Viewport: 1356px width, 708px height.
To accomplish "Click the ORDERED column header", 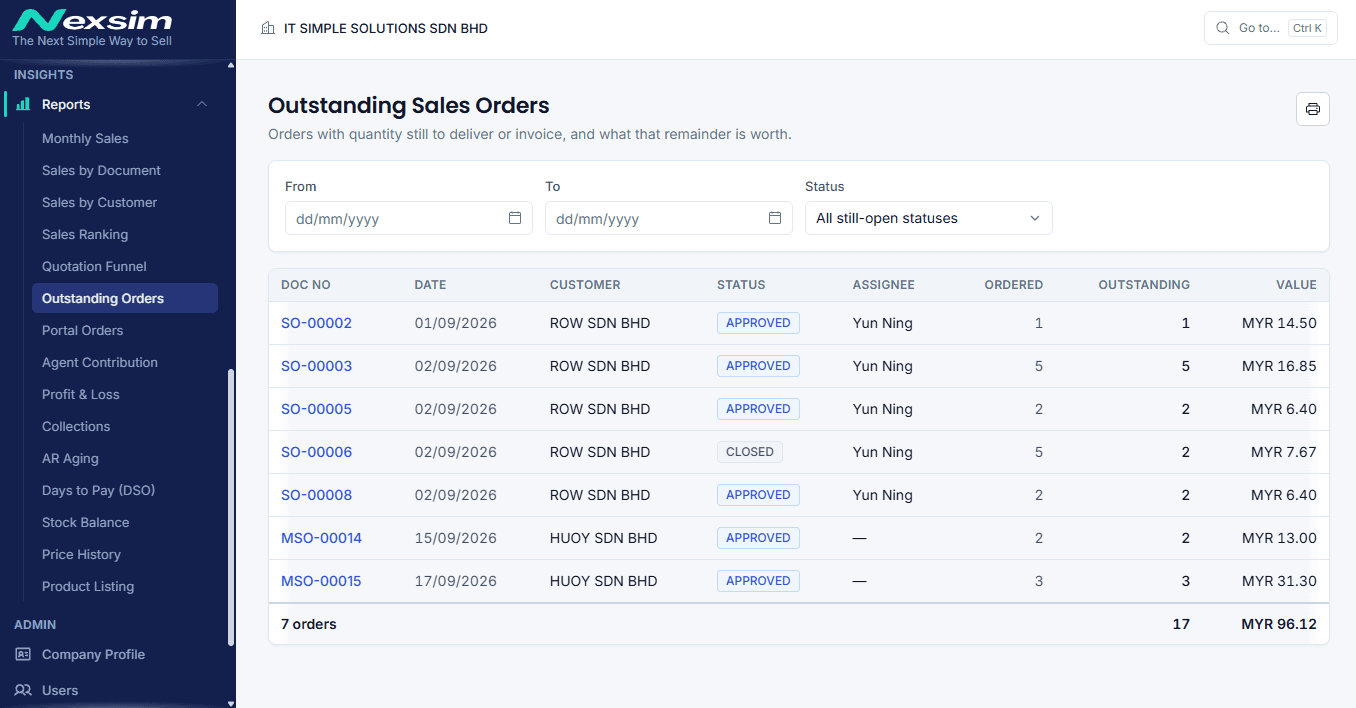I will pyautogui.click(x=1013, y=285).
